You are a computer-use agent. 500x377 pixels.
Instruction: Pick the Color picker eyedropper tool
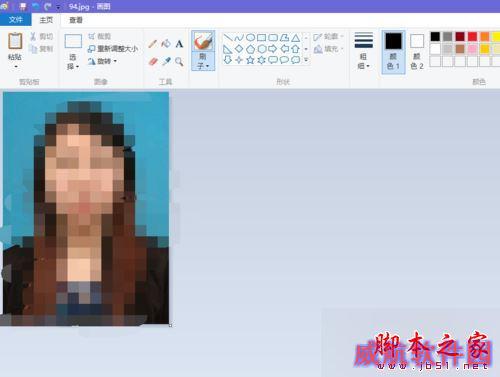pyautogui.click(x=166, y=62)
